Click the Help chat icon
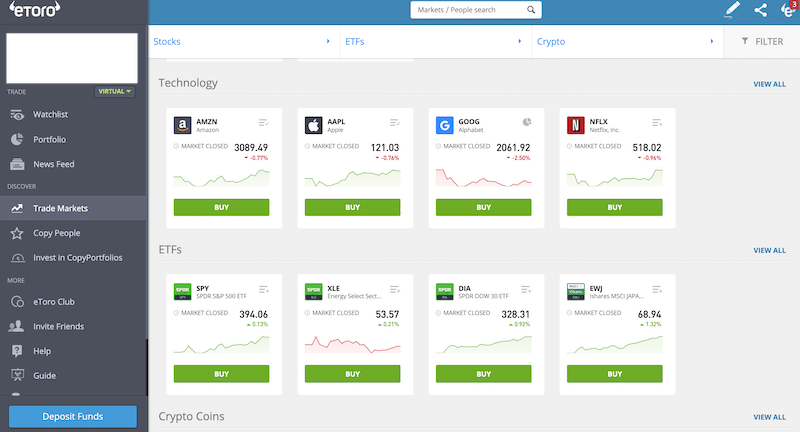This screenshot has width=800, height=432. pyautogui.click(x=17, y=351)
